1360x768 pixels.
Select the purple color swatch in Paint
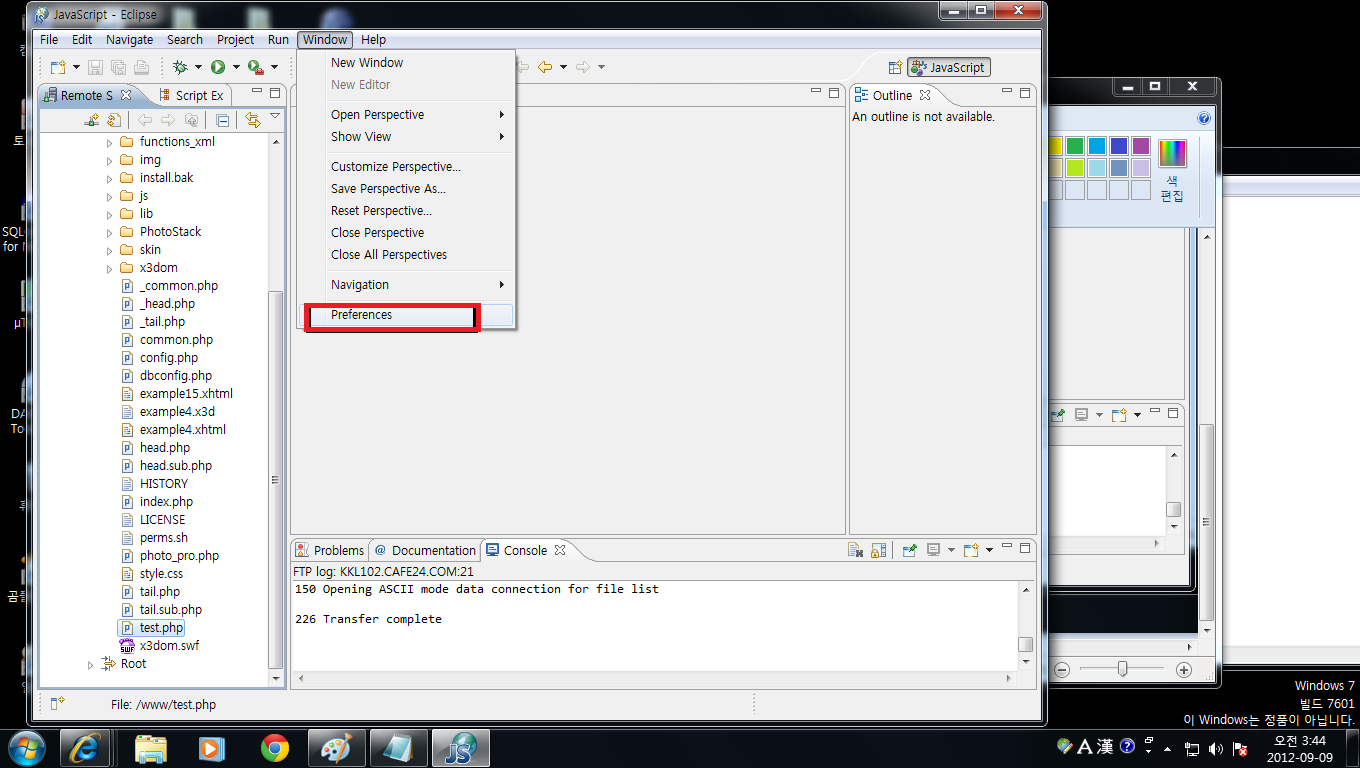tap(1141, 146)
